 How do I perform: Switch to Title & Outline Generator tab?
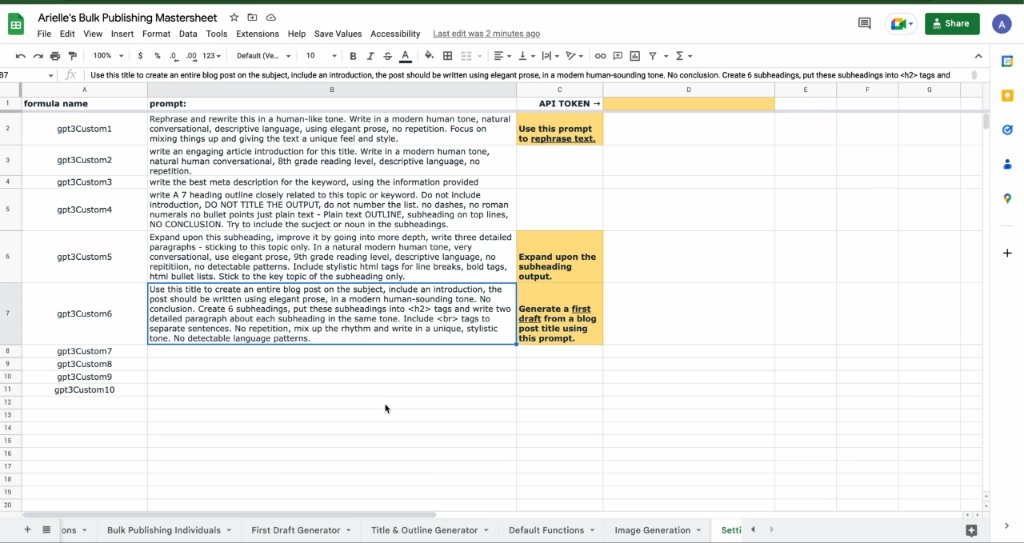[426, 530]
